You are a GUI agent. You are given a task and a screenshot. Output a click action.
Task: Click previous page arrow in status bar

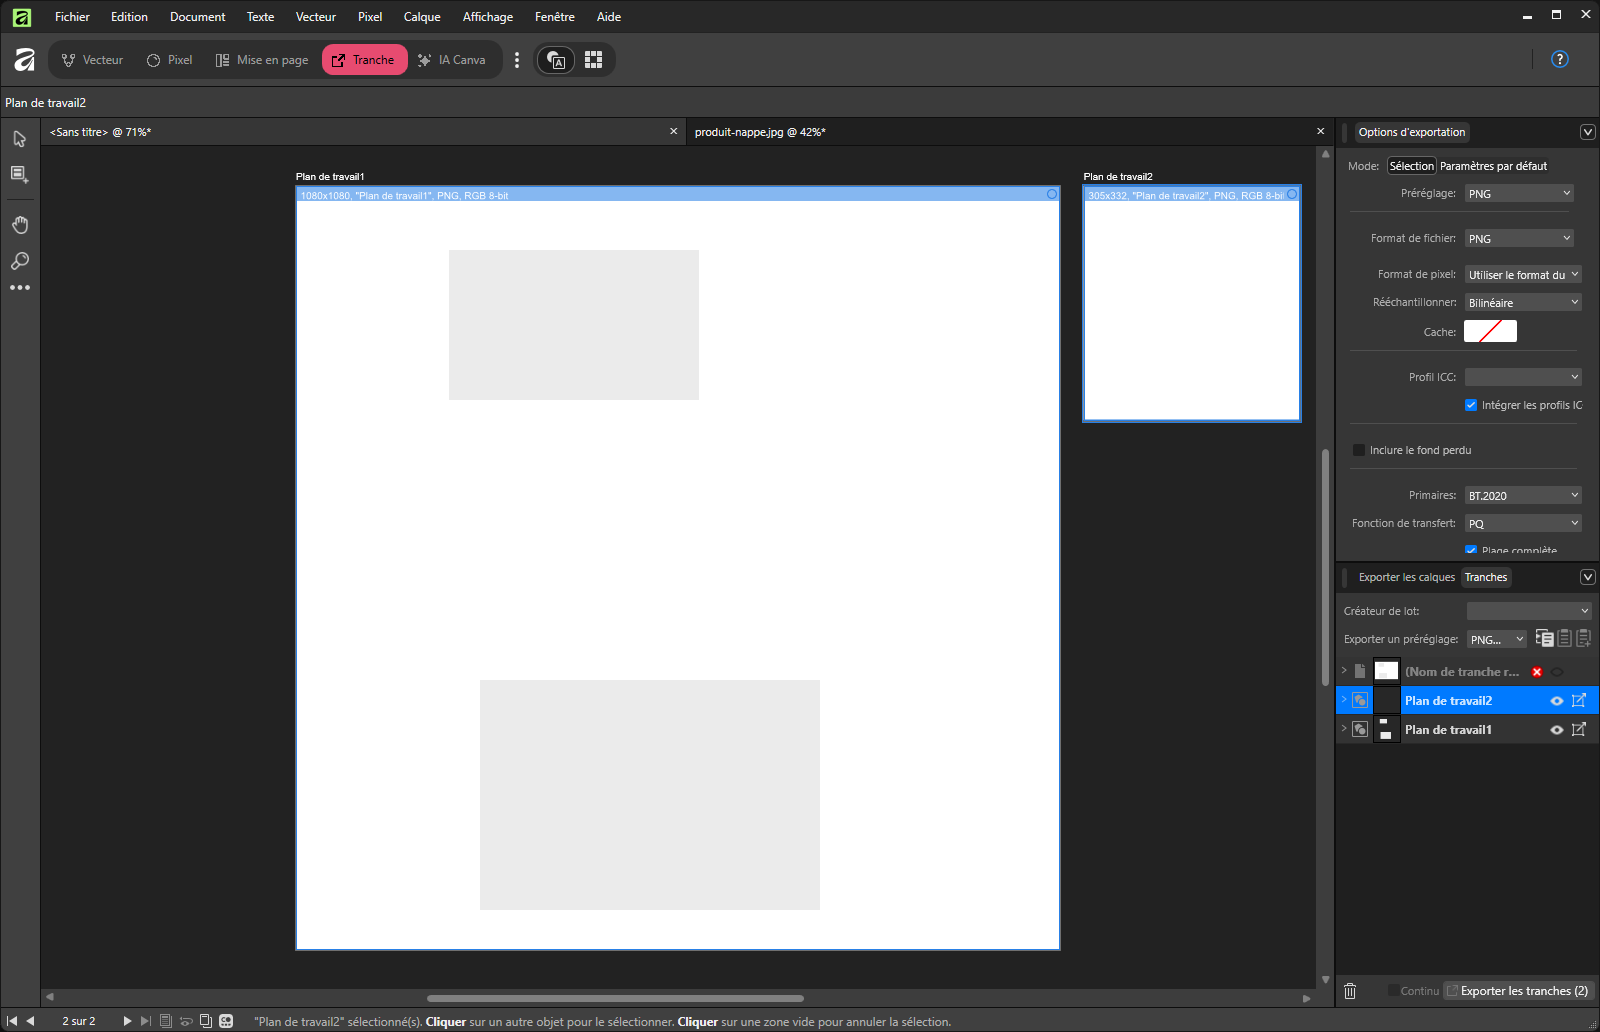[30, 1021]
